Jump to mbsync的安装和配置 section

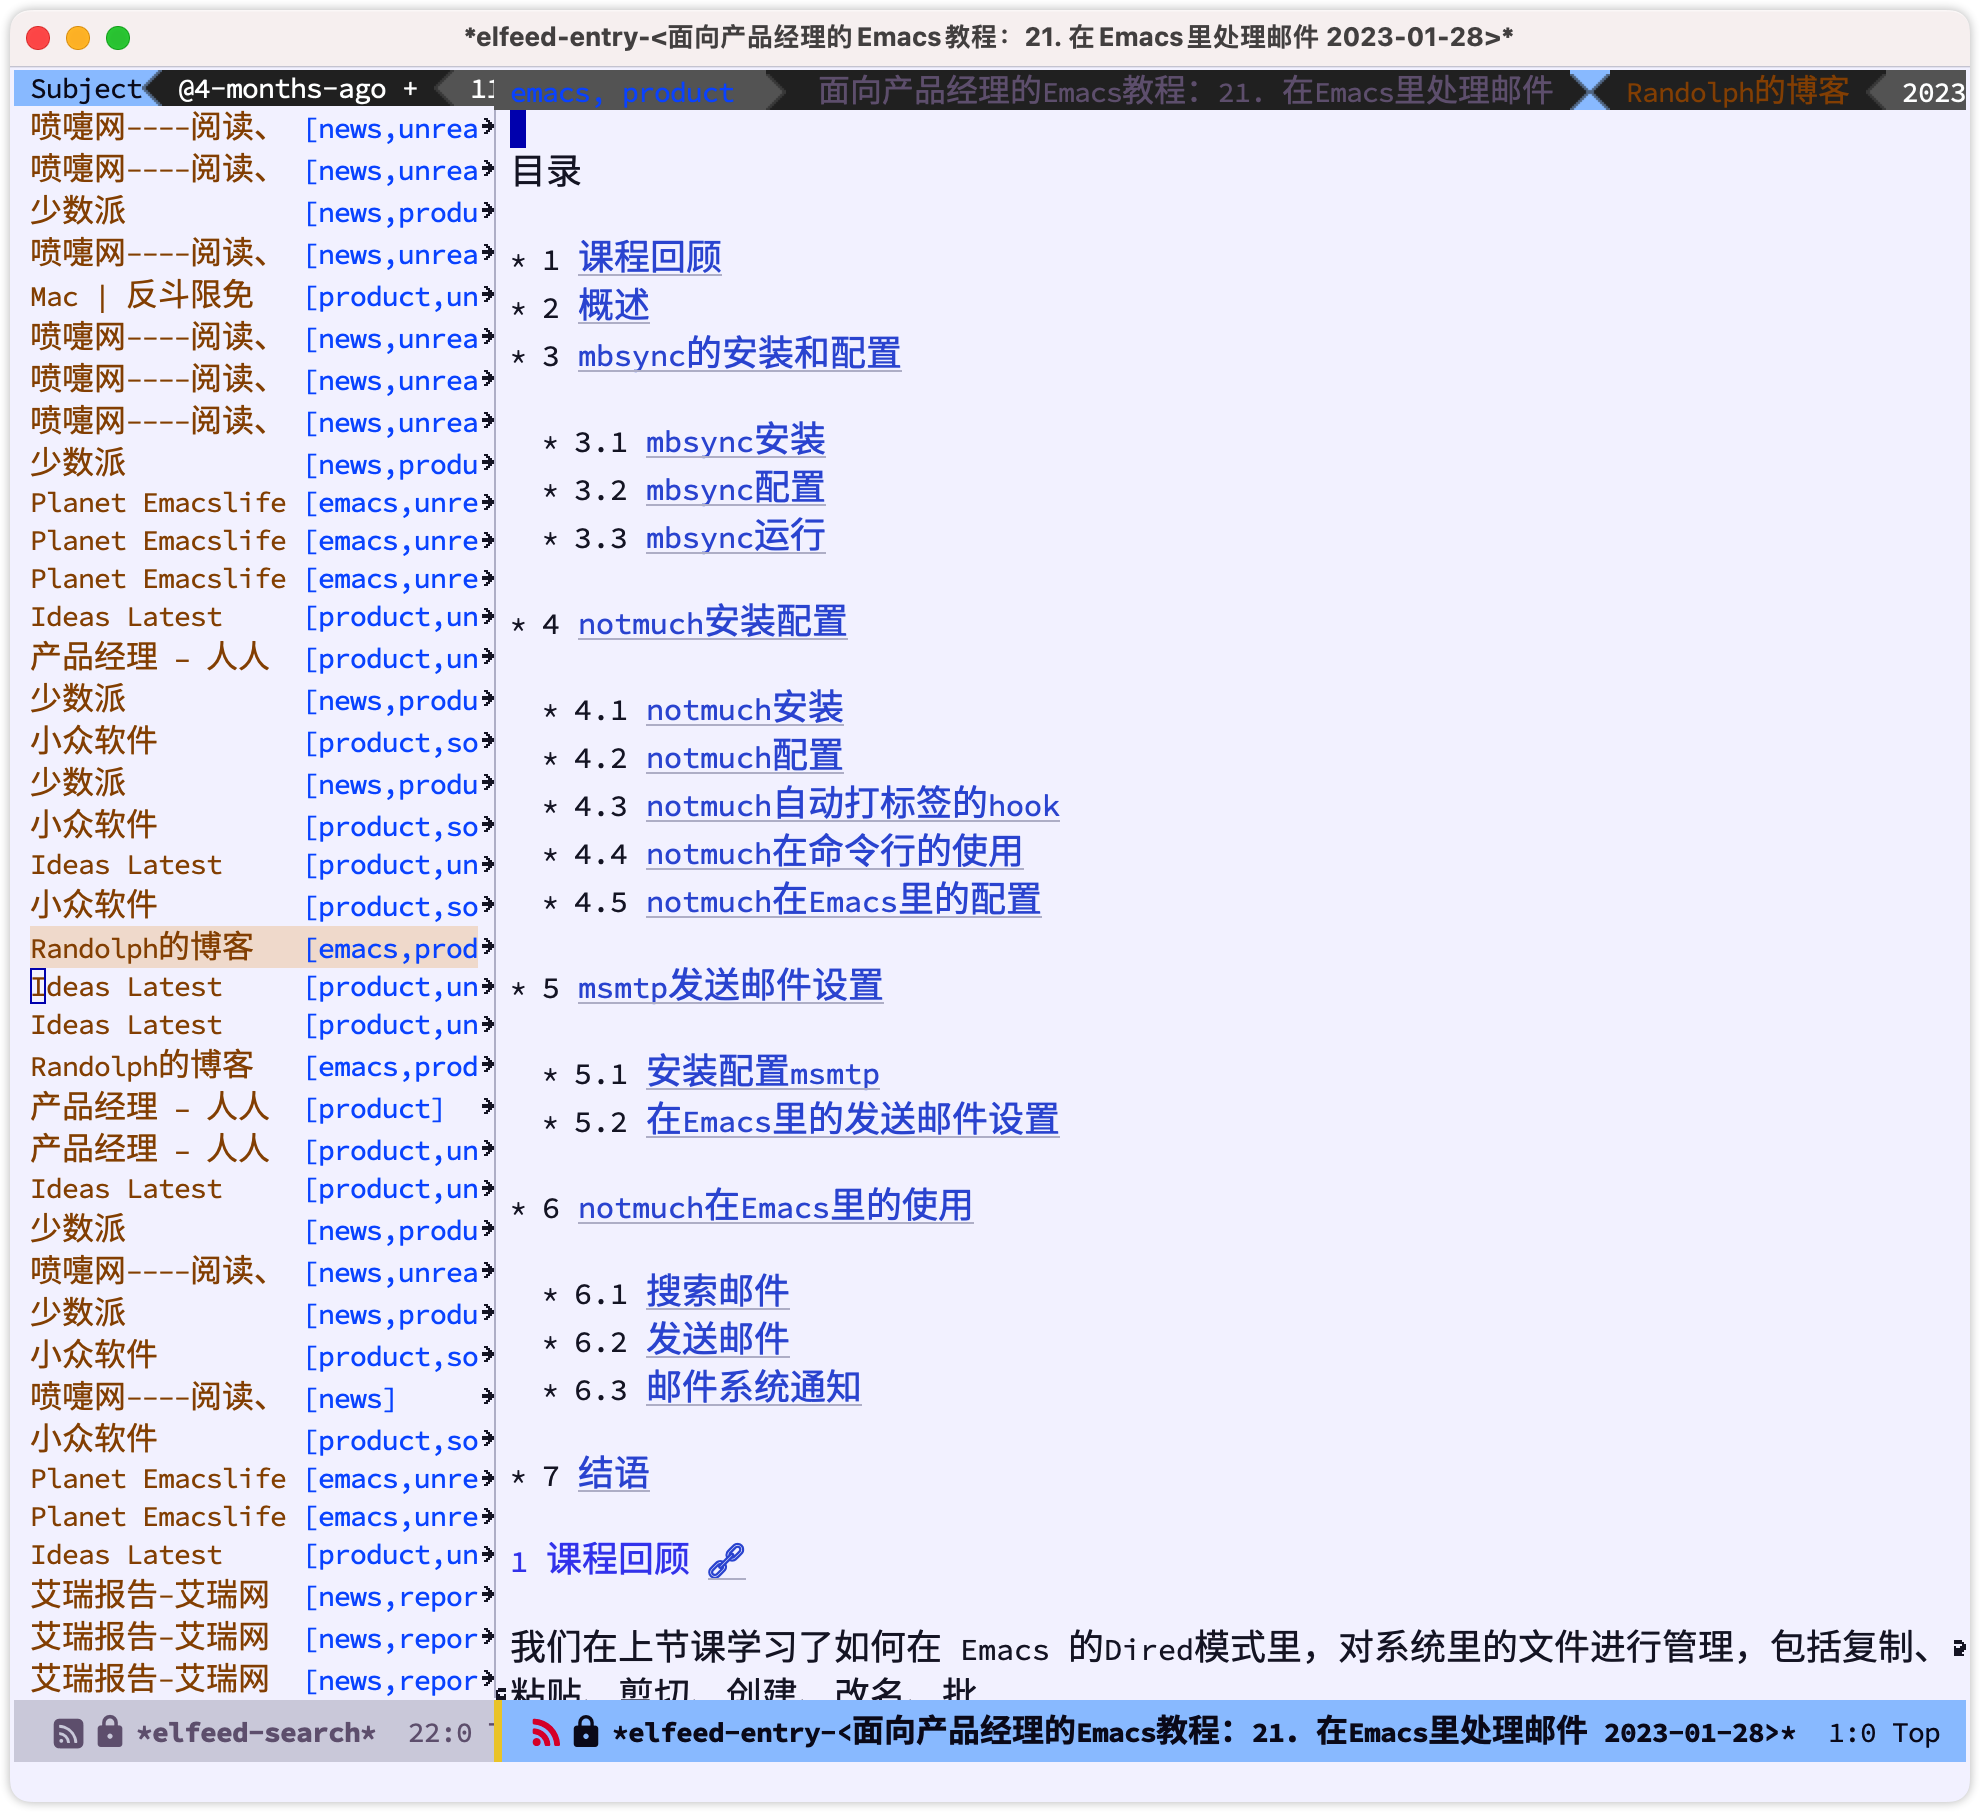click(x=739, y=354)
